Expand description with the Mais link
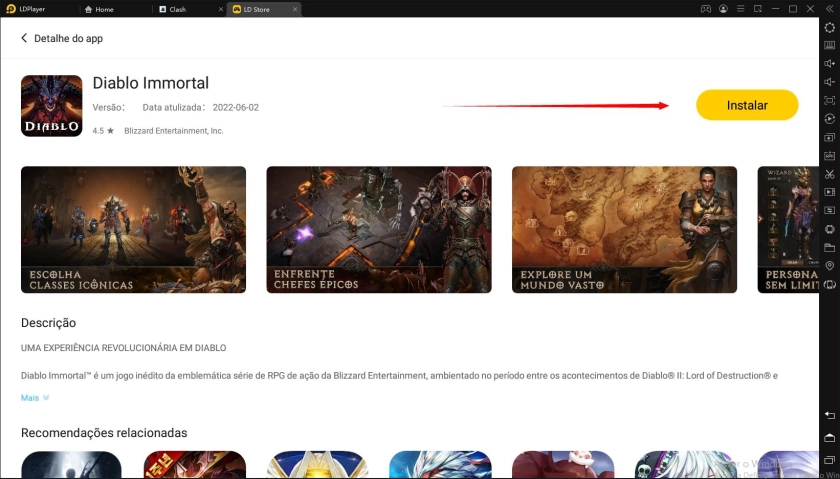840x479 pixels. [x=34, y=398]
